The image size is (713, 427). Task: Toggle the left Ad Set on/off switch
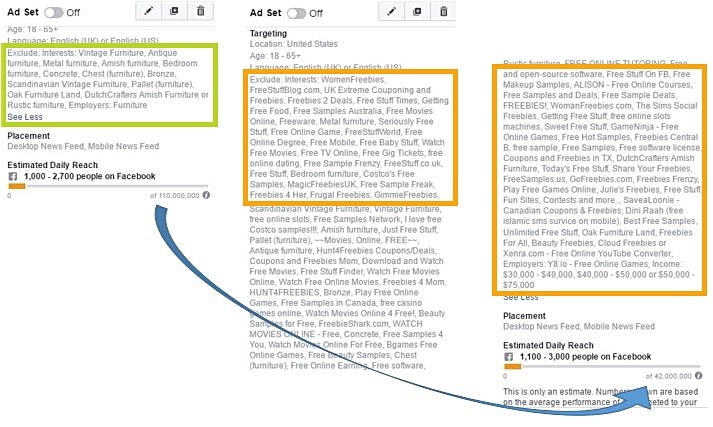tap(54, 12)
